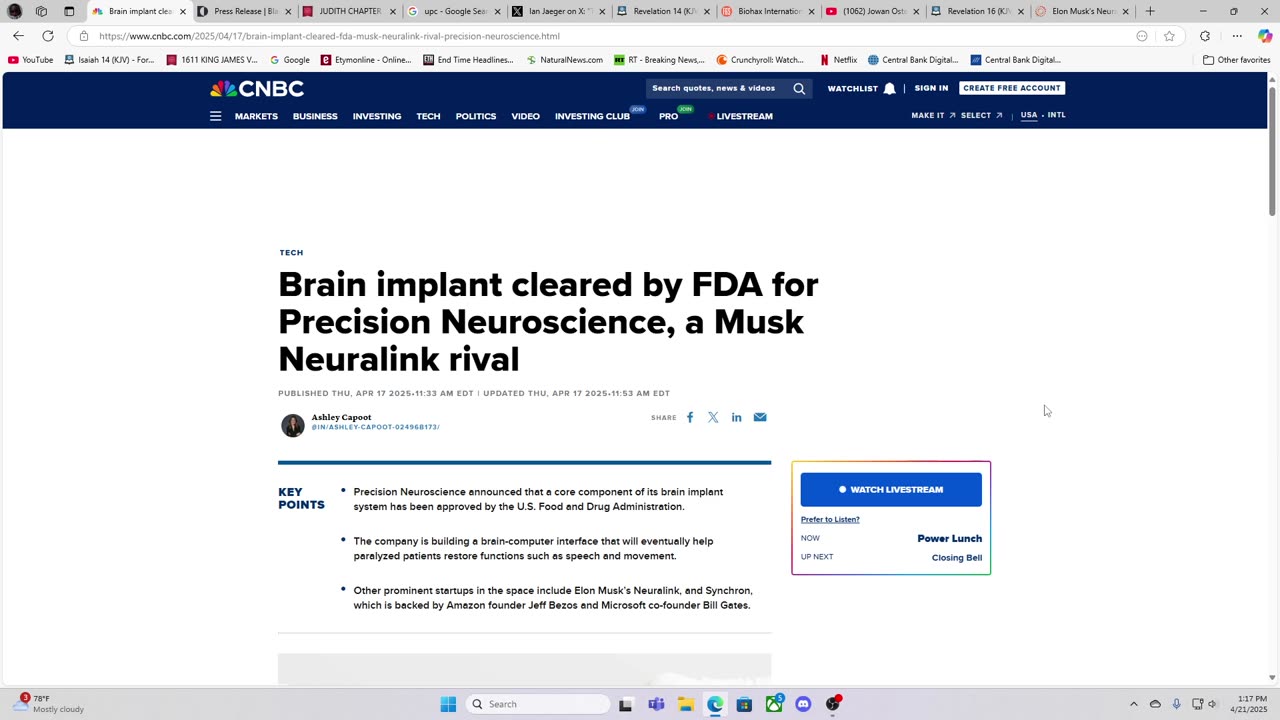The height and width of the screenshot is (720, 1280).
Task: Switch to Press Release tab
Action: point(246,11)
